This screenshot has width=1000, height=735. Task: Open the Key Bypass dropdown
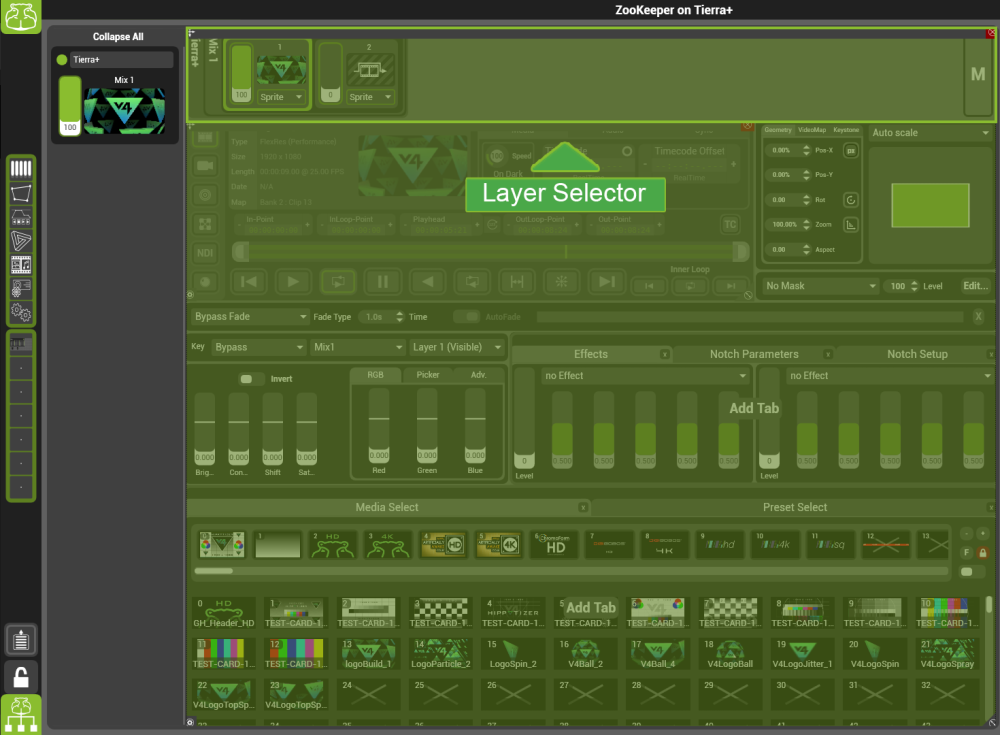[258, 347]
